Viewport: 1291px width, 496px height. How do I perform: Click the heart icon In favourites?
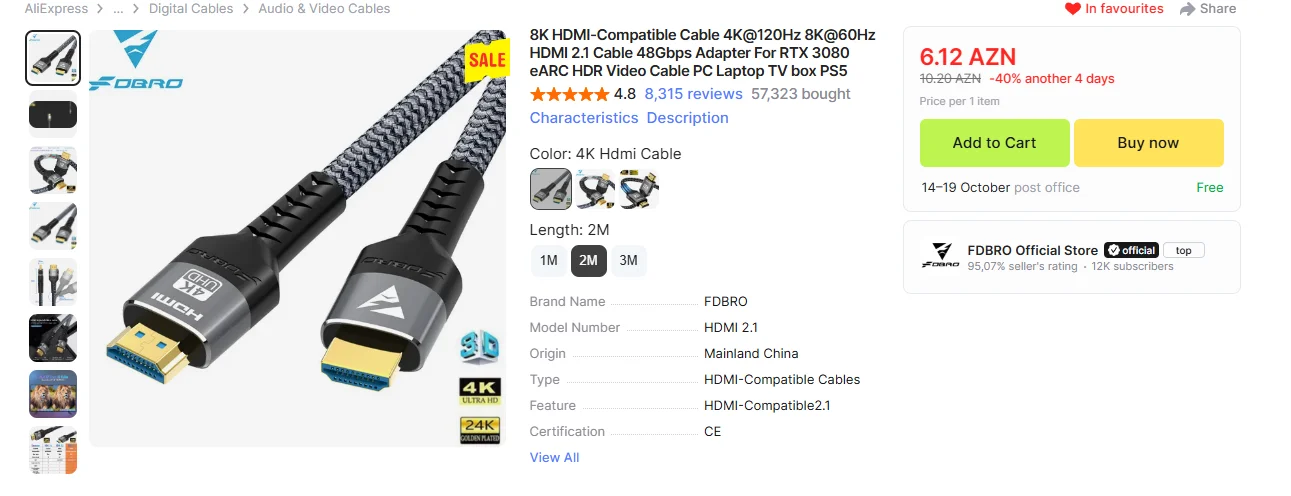[x=1073, y=9]
